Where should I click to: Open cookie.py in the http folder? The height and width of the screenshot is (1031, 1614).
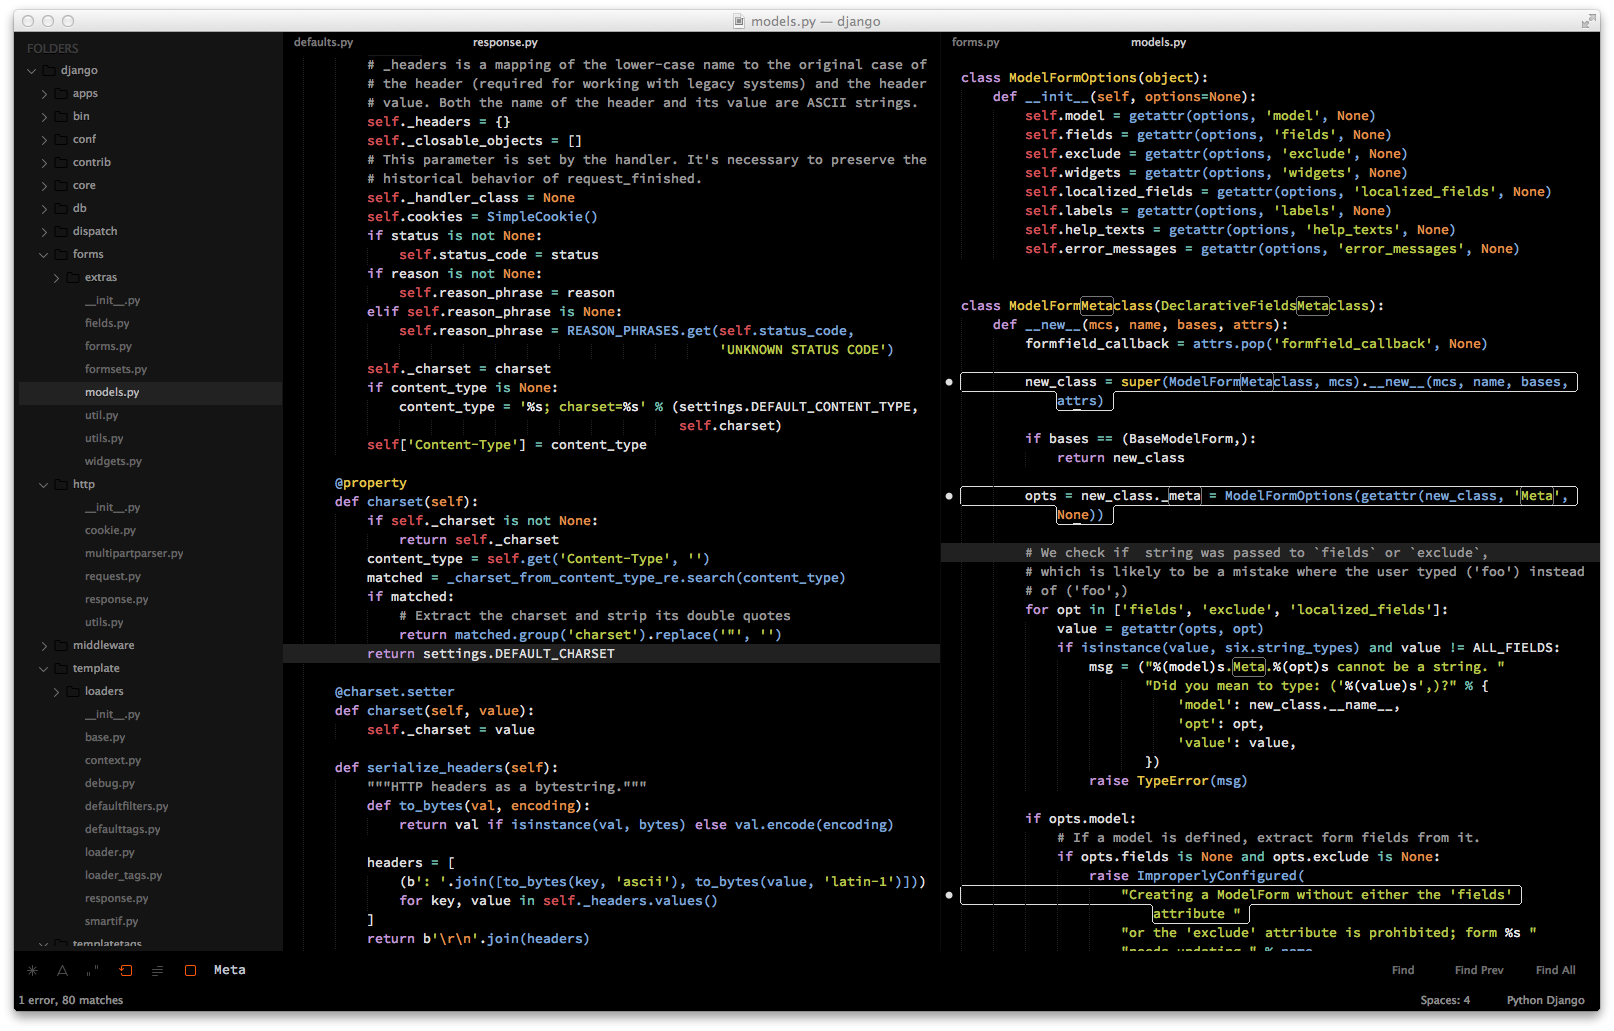tap(110, 530)
